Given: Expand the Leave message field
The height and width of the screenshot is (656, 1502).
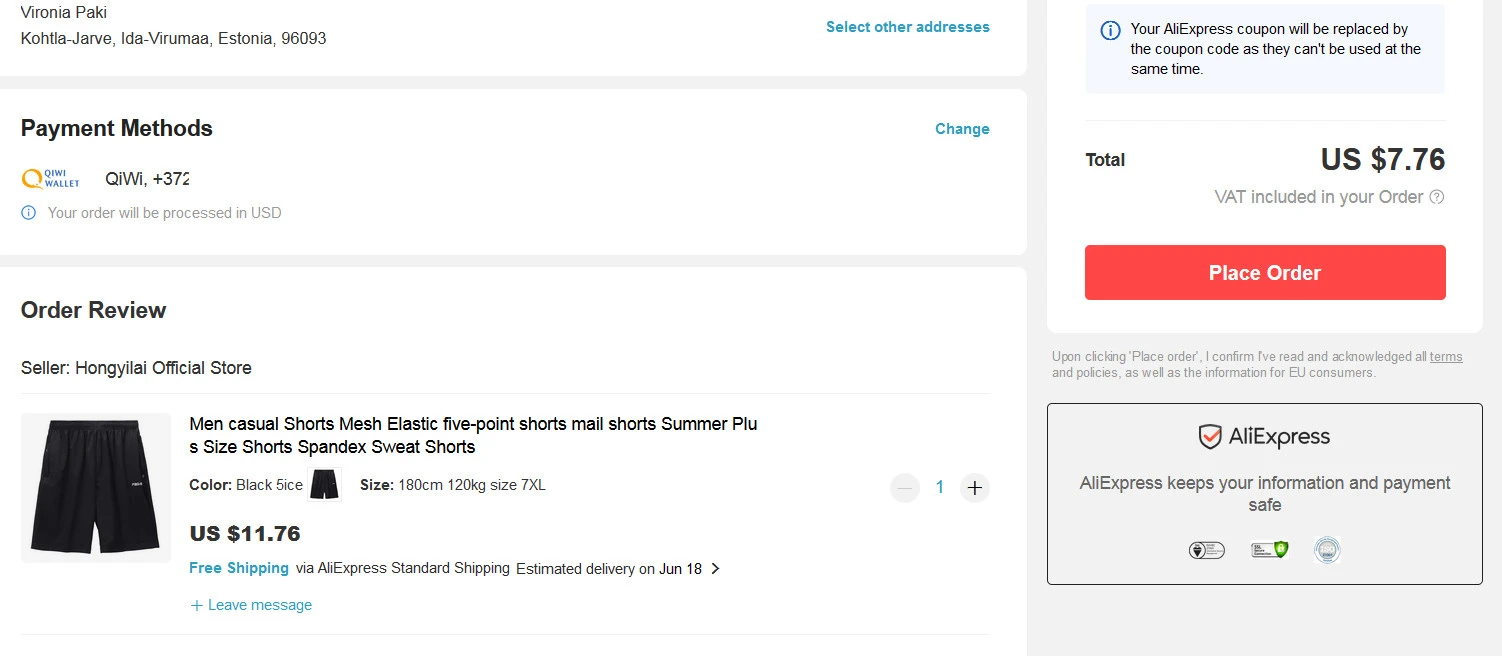Looking at the screenshot, I should coord(251,605).
